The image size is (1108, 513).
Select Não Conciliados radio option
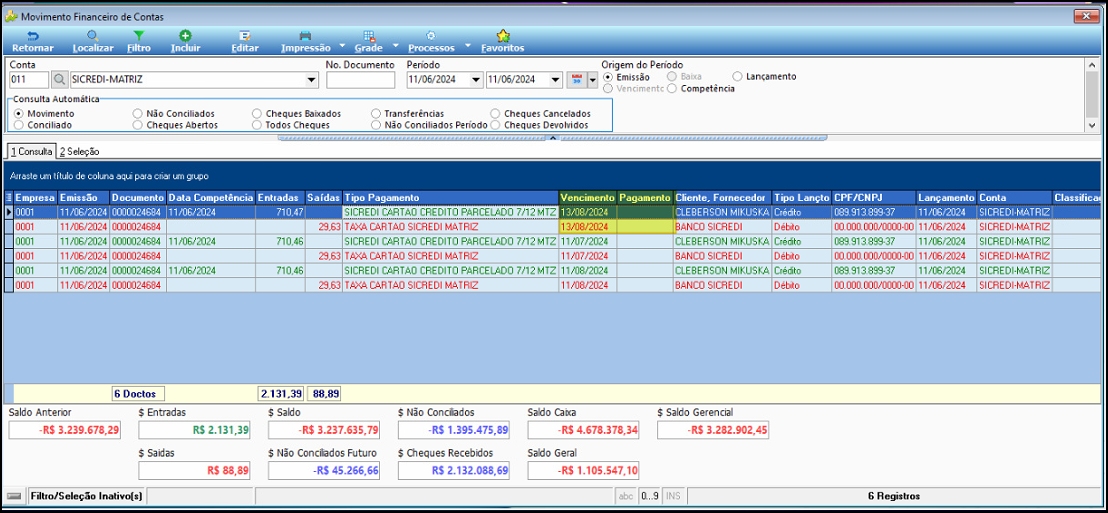click(138, 113)
